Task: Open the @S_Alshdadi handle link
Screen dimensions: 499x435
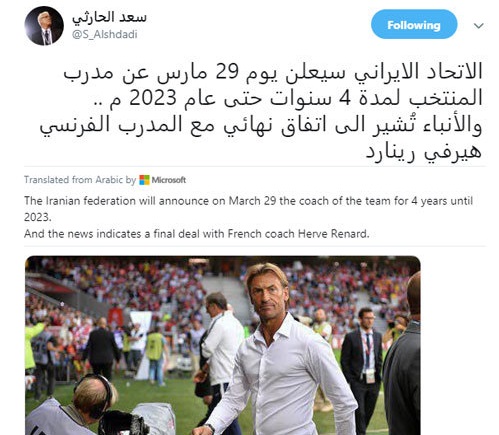Action: point(105,34)
